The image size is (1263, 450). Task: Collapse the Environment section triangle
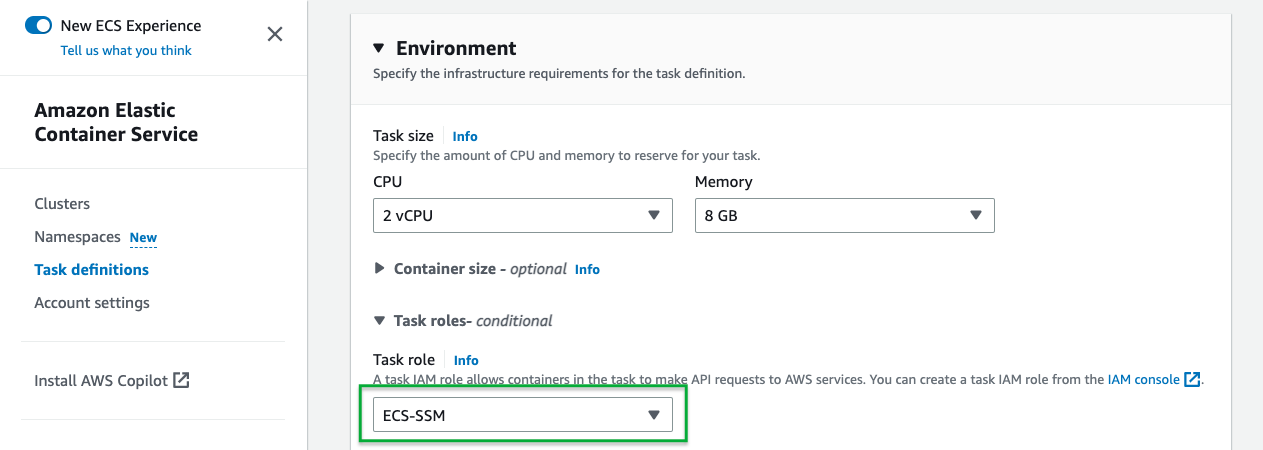(x=378, y=48)
